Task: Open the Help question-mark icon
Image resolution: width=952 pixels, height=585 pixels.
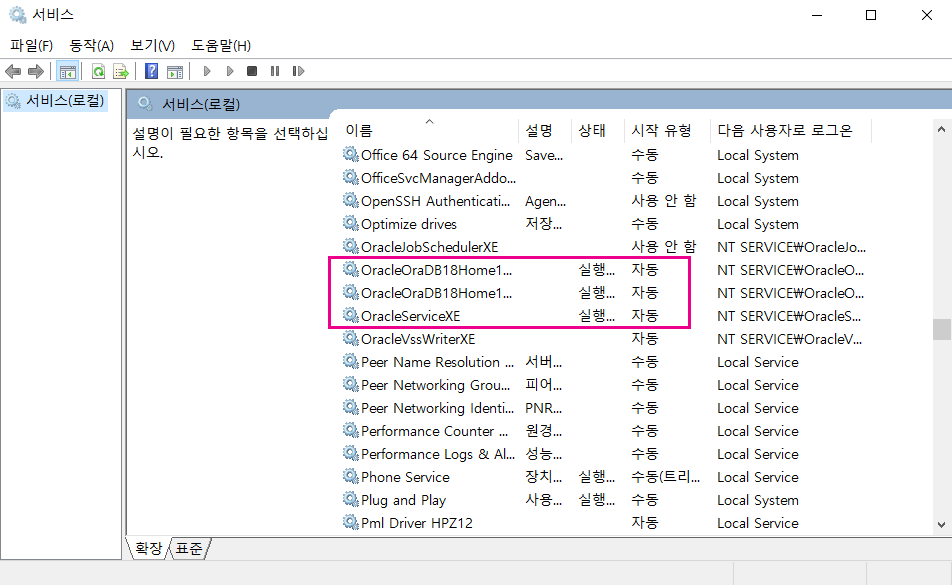Action: tap(151, 72)
